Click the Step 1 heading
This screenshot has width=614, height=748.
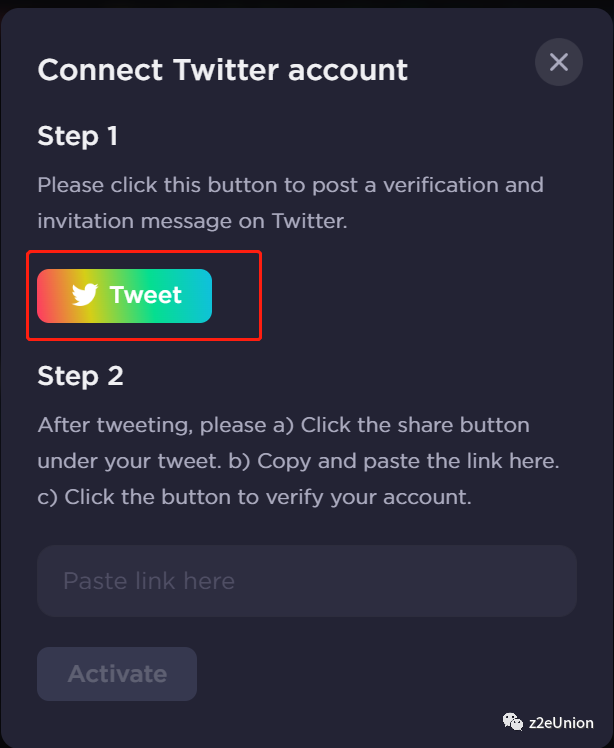point(77,136)
